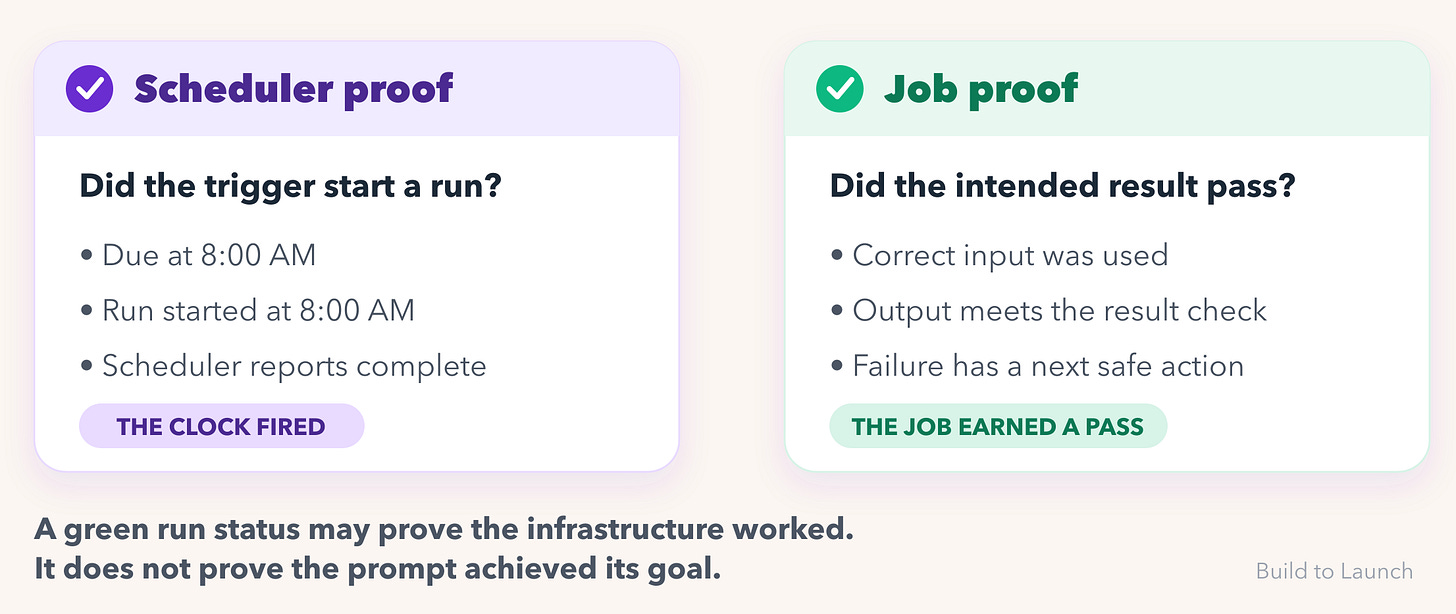This screenshot has width=1456, height=614.
Task: Click the lavender Scheduler proof header band
Action: click(x=357, y=89)
